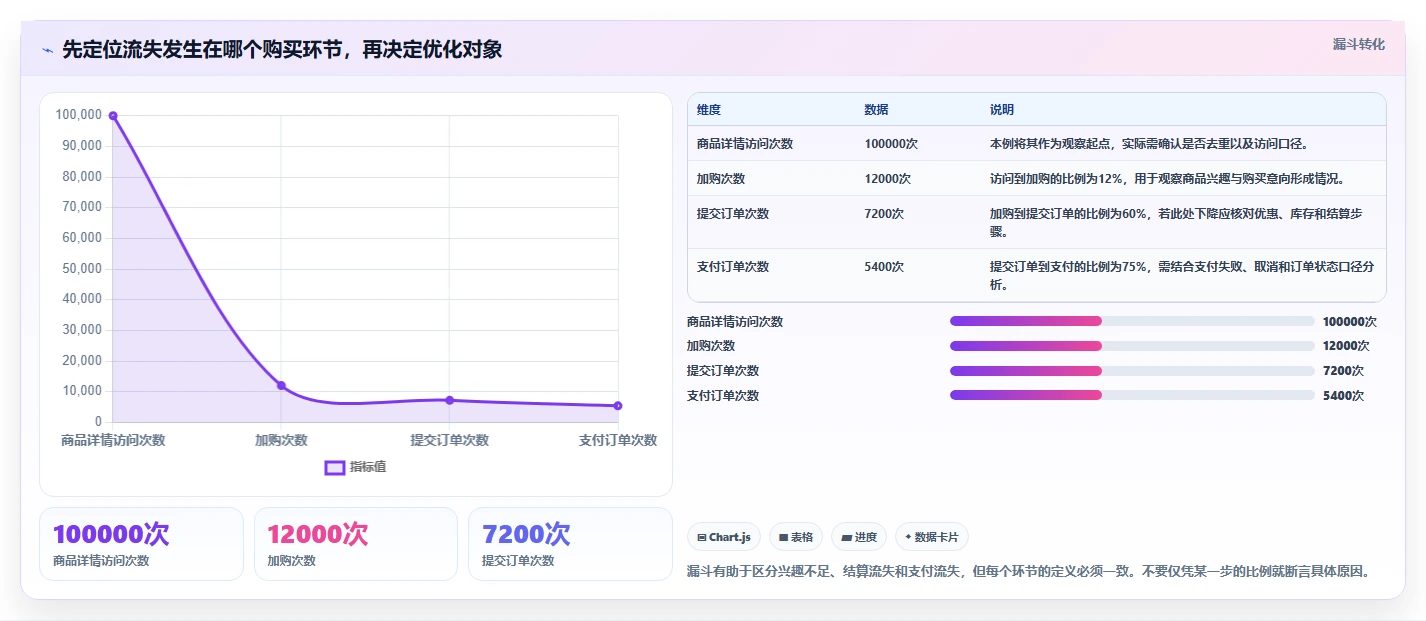Click the 提交订单次数 x-axis label

(449, 440)
